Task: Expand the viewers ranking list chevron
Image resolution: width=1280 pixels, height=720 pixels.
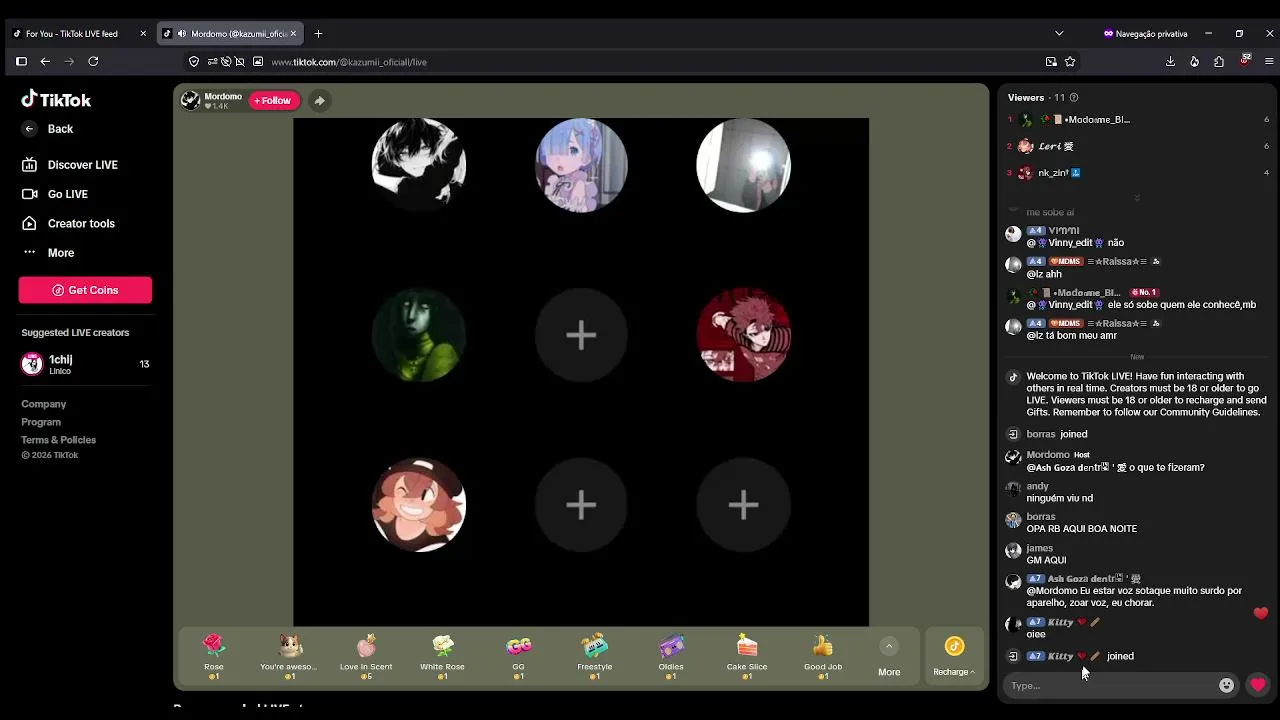Action: pyautogui.click(x=1137, y=198)
